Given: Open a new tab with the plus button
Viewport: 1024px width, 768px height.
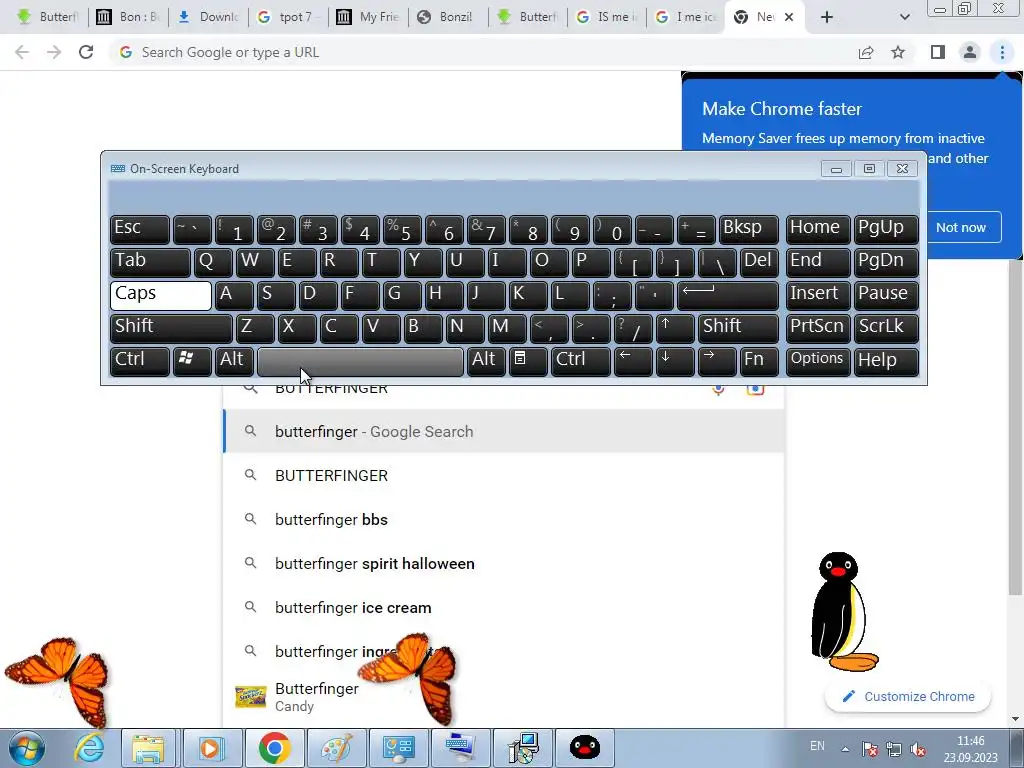Looking at the screenshot, I should coord(827,17).
